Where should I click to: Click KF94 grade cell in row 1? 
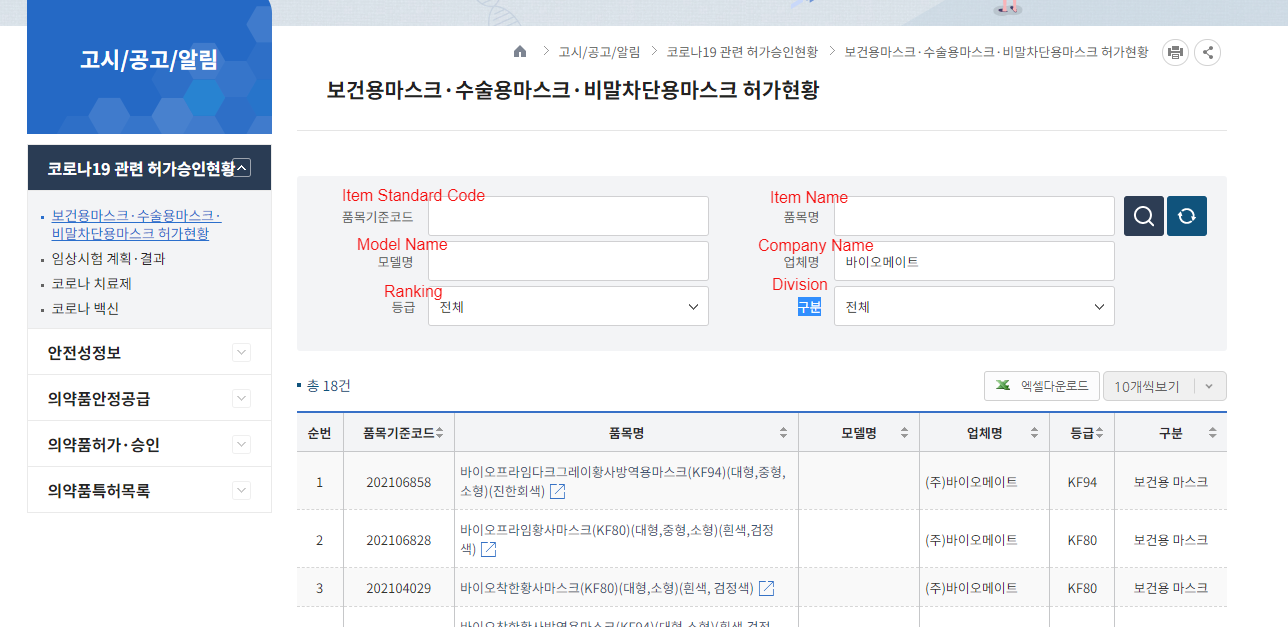point(1082,482)
